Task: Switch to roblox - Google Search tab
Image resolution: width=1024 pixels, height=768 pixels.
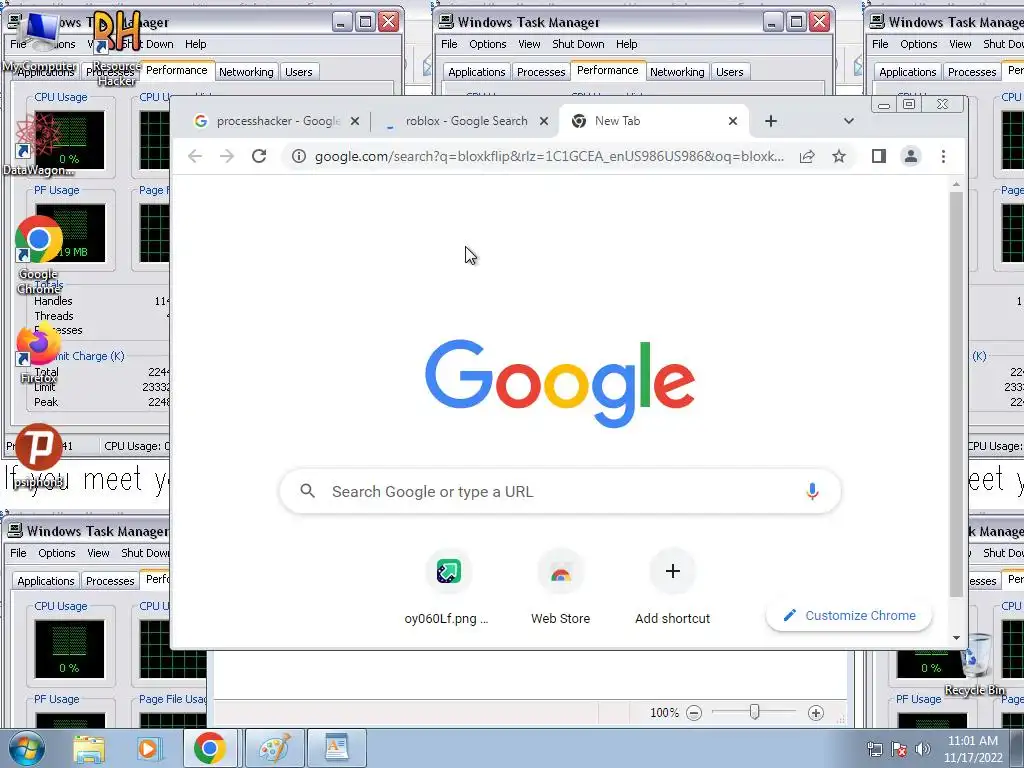Action: (x=466, y=121)
